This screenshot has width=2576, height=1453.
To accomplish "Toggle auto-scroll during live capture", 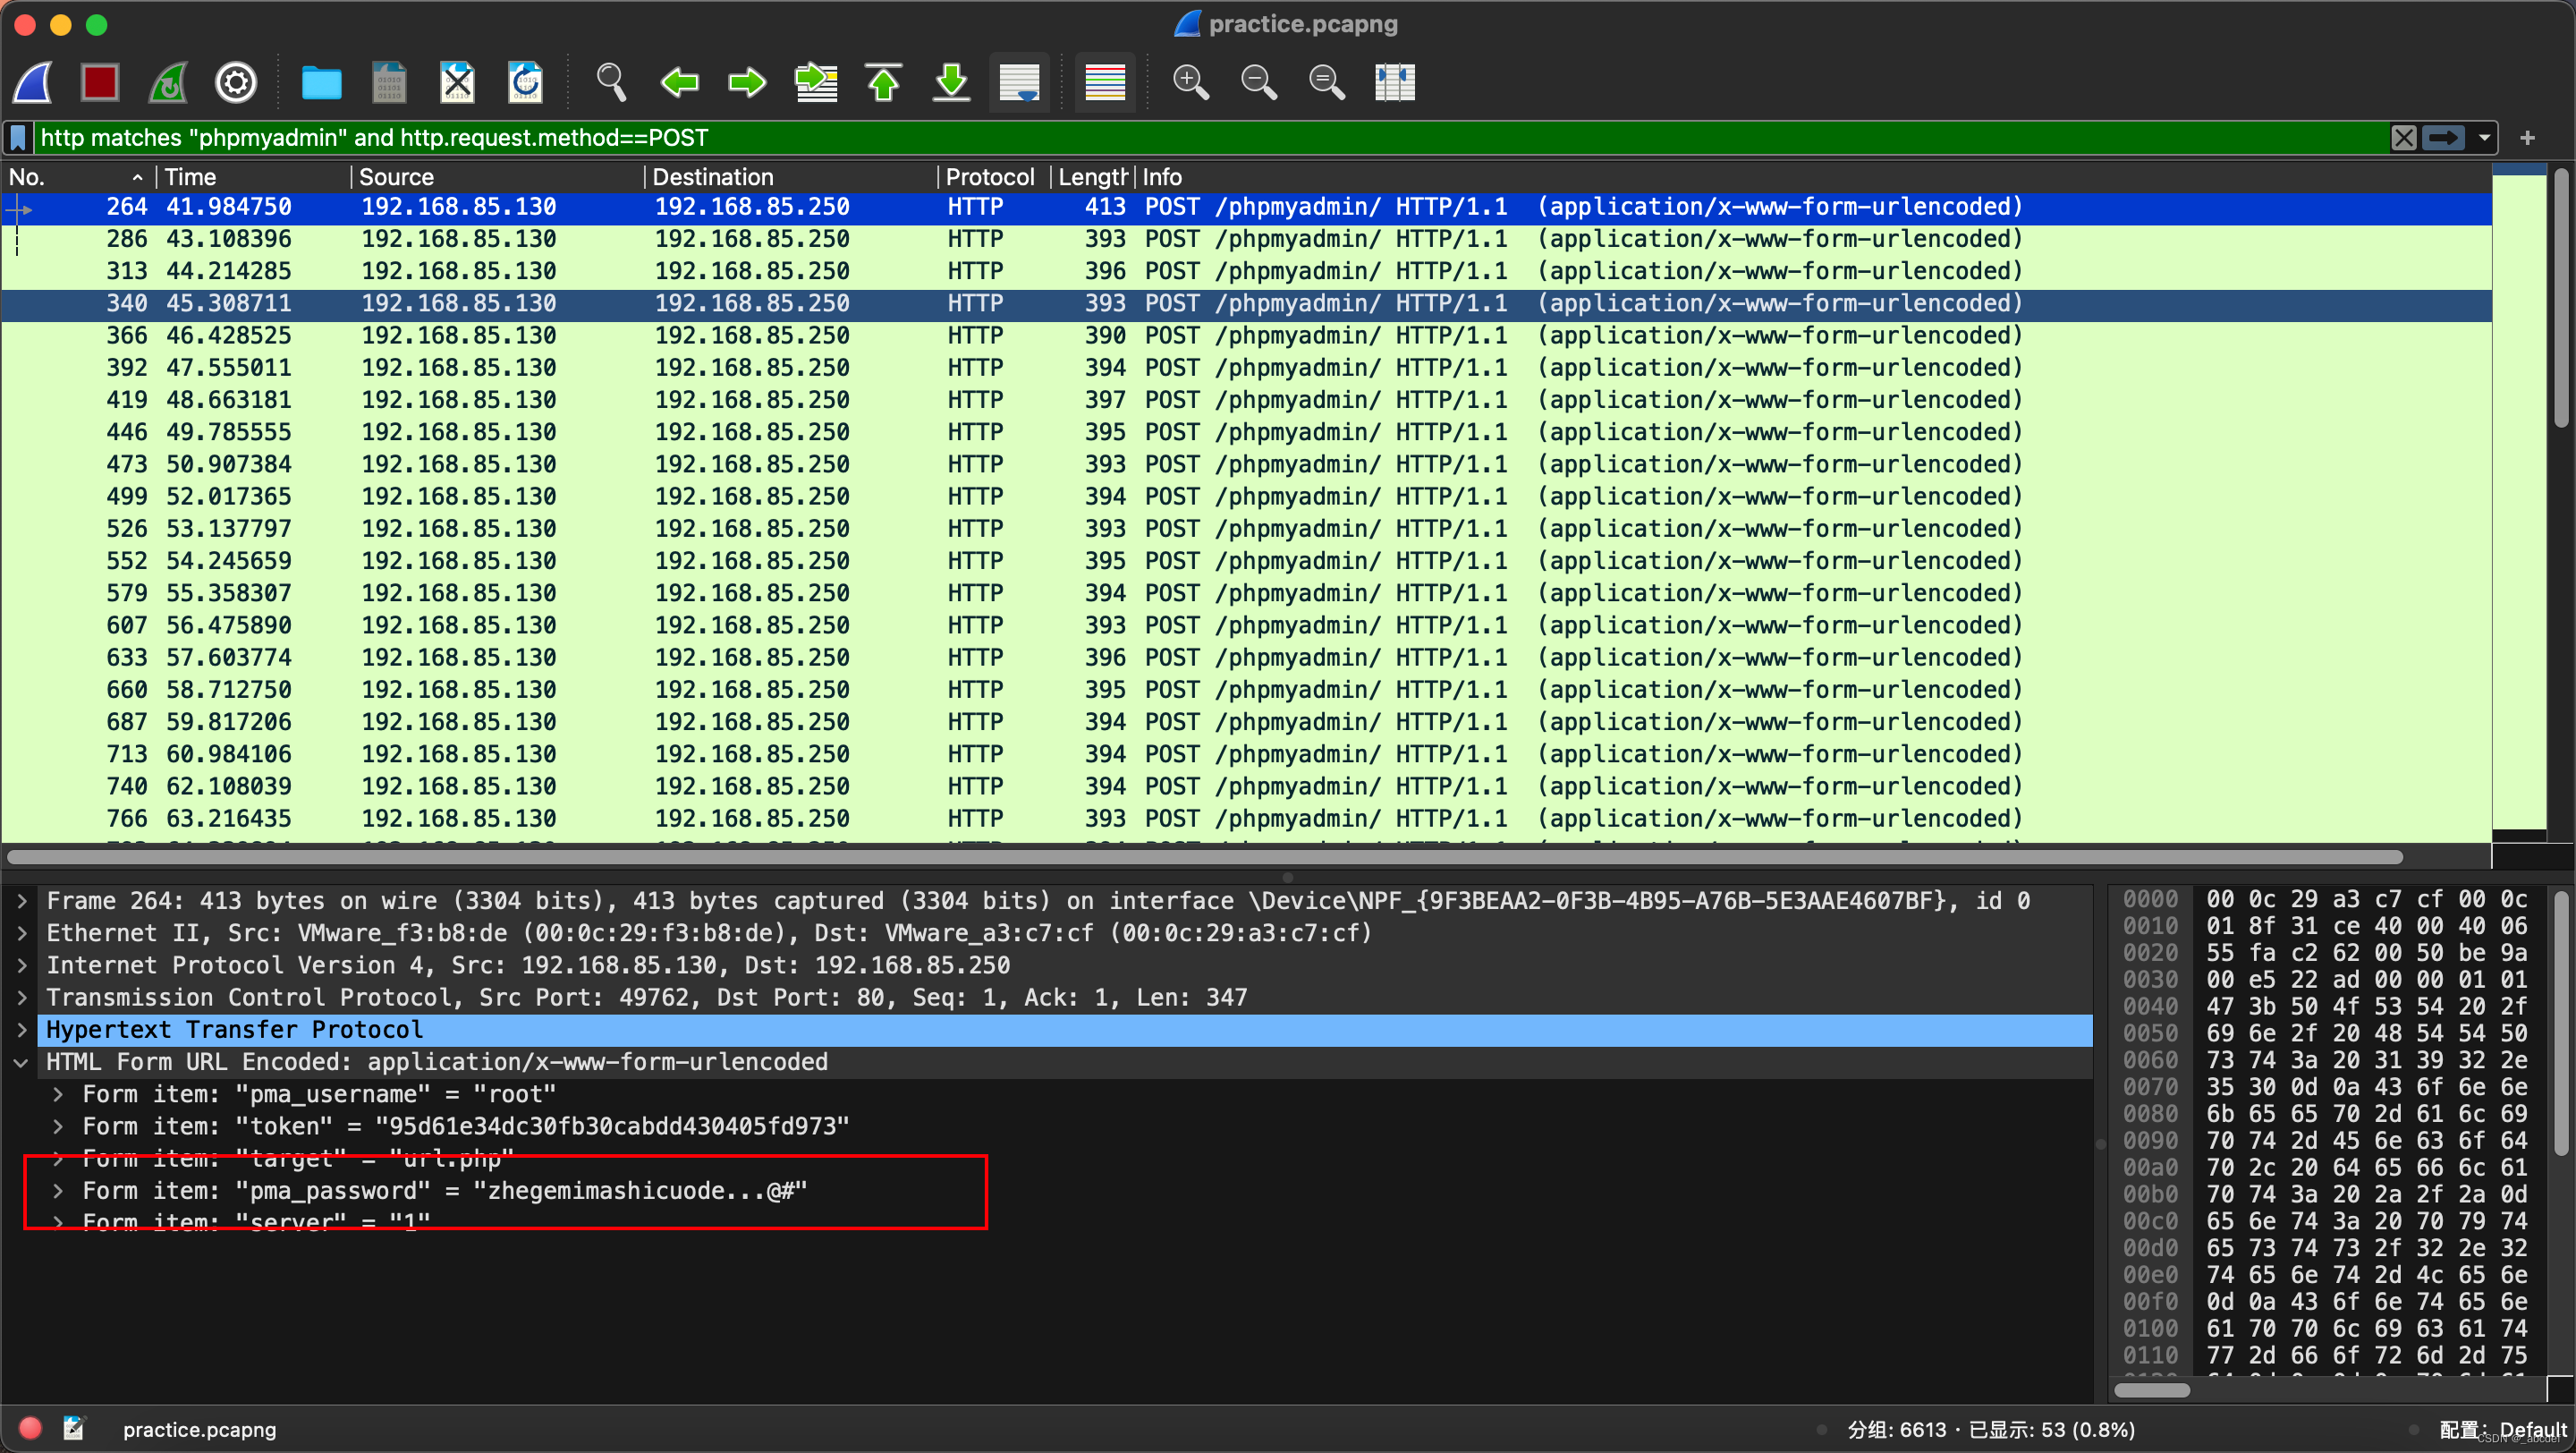I will (x=1019, y=82).
